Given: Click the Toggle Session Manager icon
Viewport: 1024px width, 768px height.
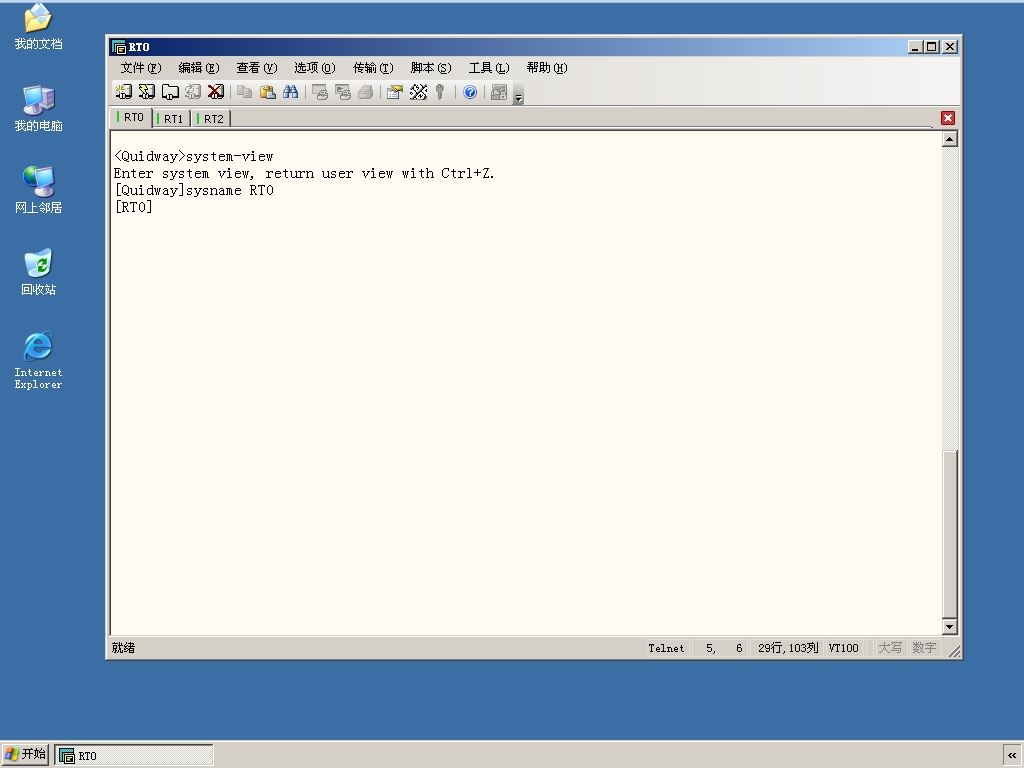Looking at the screenshot, I should [x=499, y=92].
